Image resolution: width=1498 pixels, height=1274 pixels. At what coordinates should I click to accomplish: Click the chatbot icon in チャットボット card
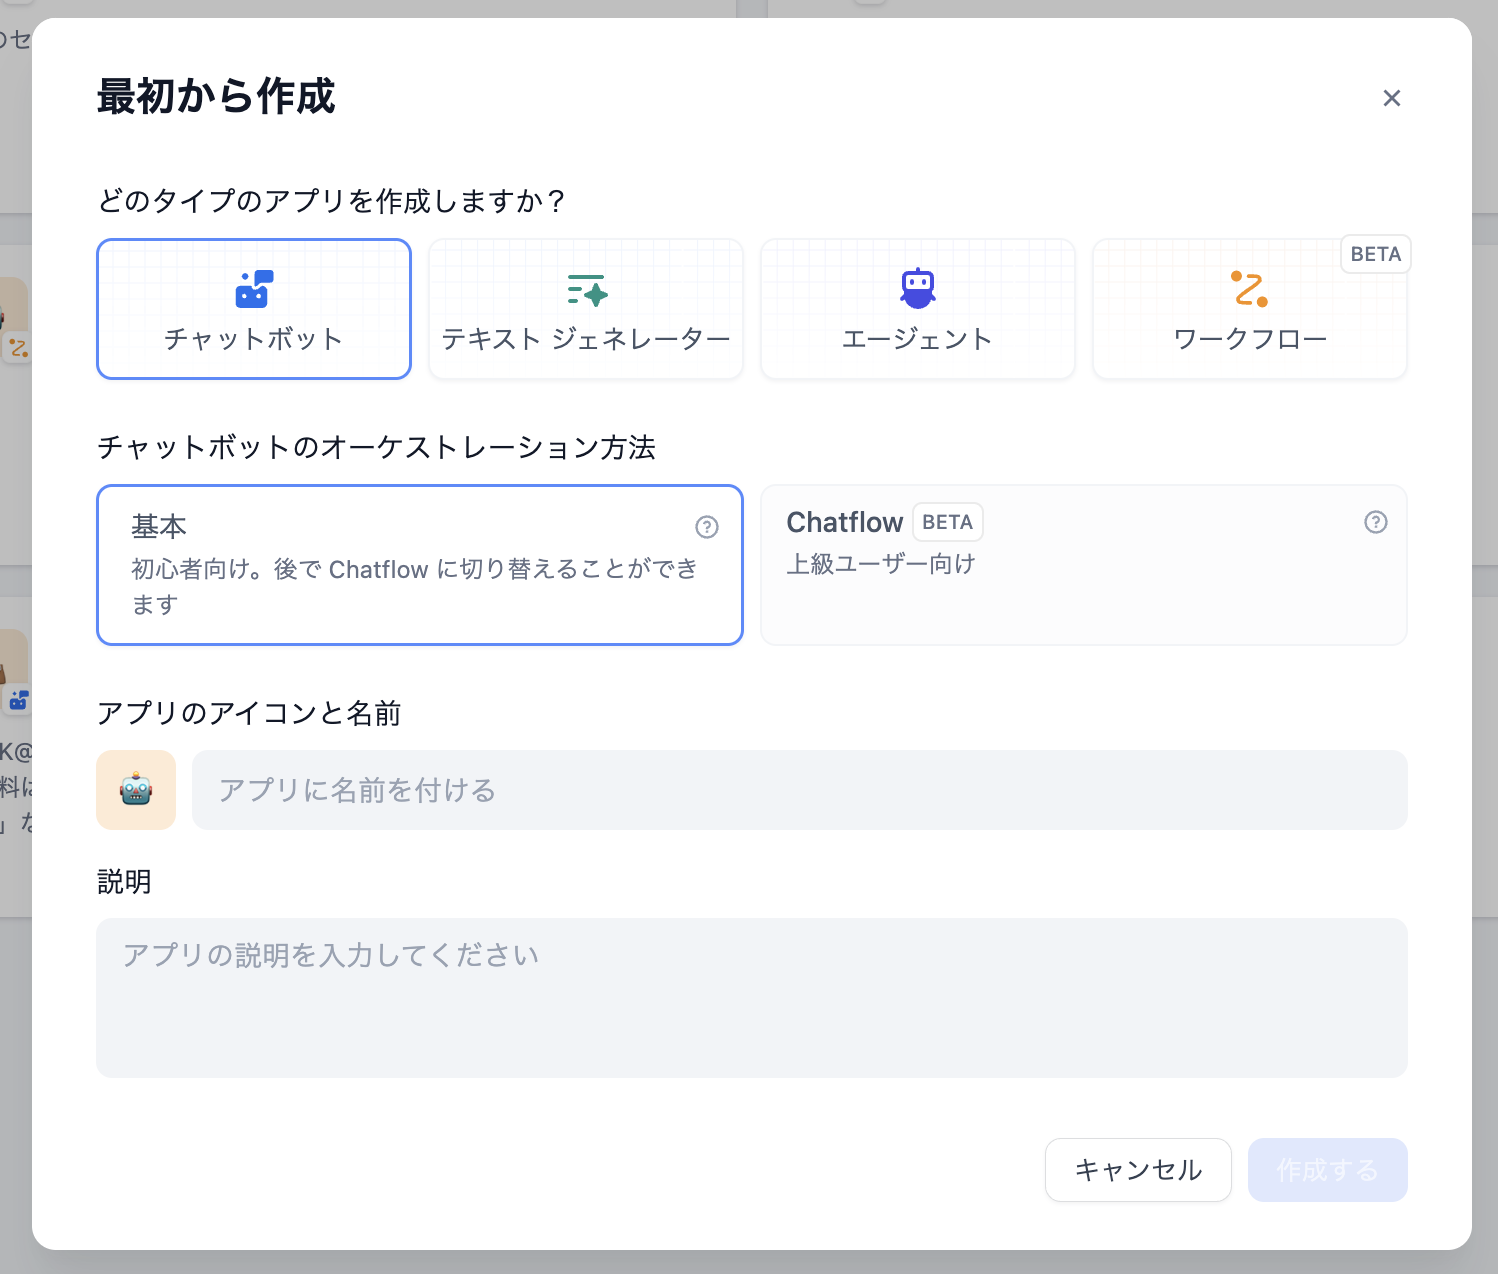pos(254,289)
